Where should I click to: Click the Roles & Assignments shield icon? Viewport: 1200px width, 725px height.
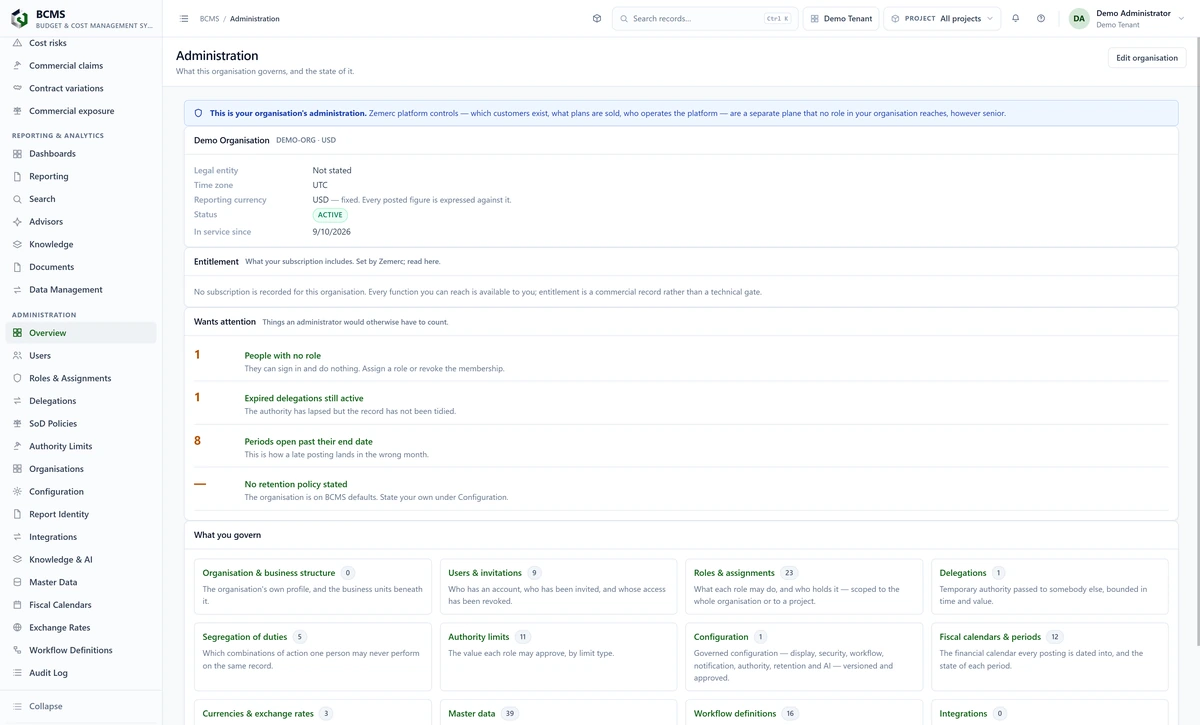(x=18, y=378)
